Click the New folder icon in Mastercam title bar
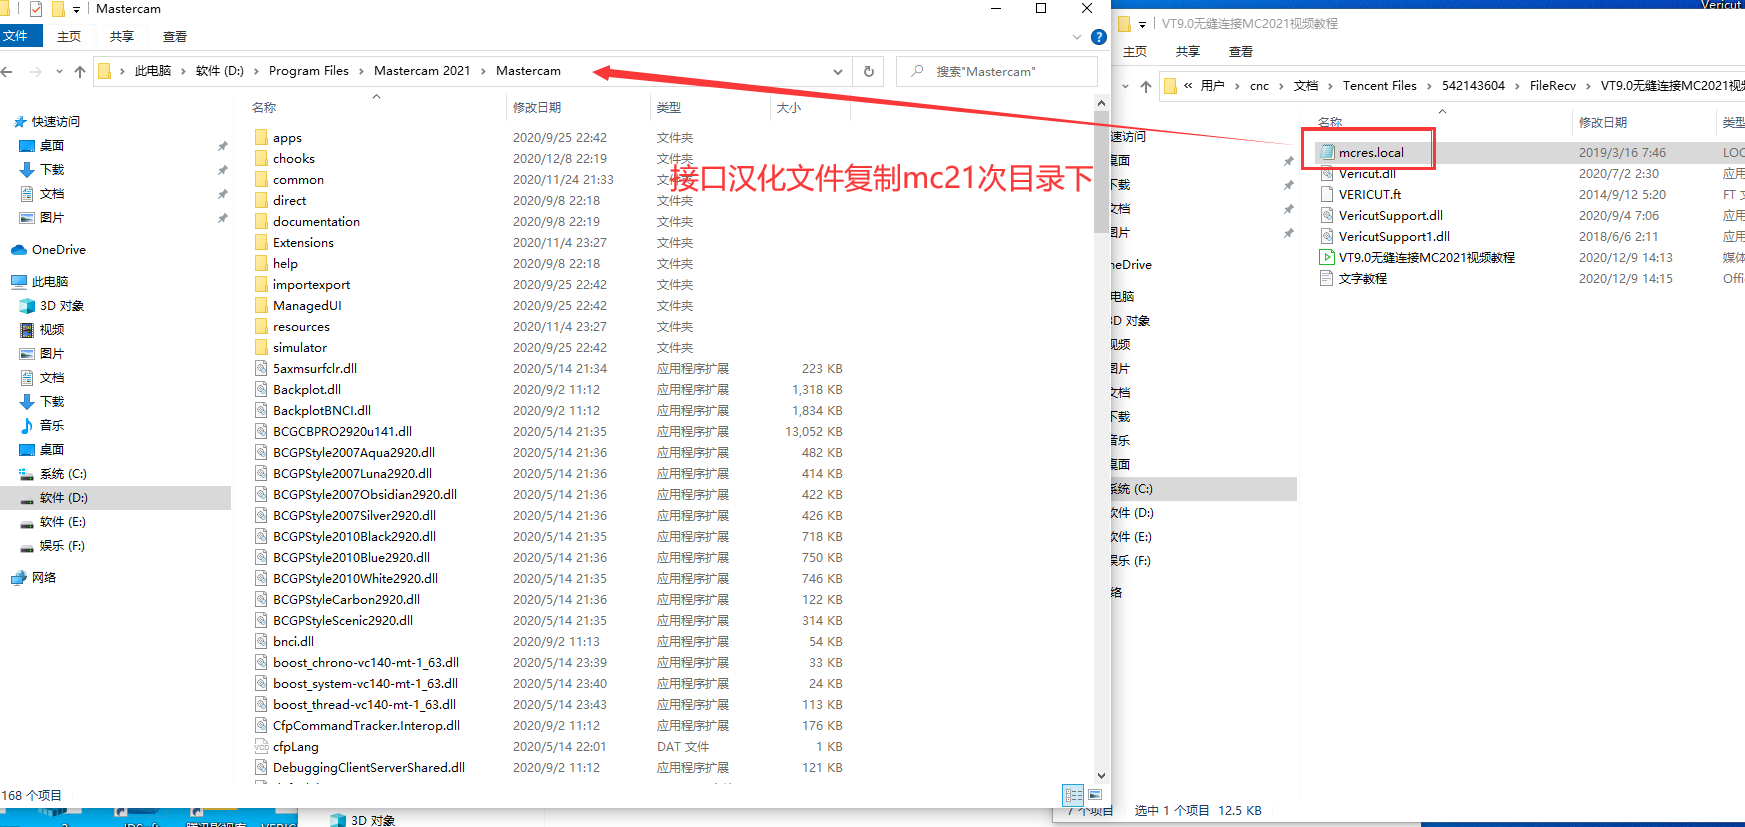This screenshot has height=827, width=1745. tap(58, 9)
